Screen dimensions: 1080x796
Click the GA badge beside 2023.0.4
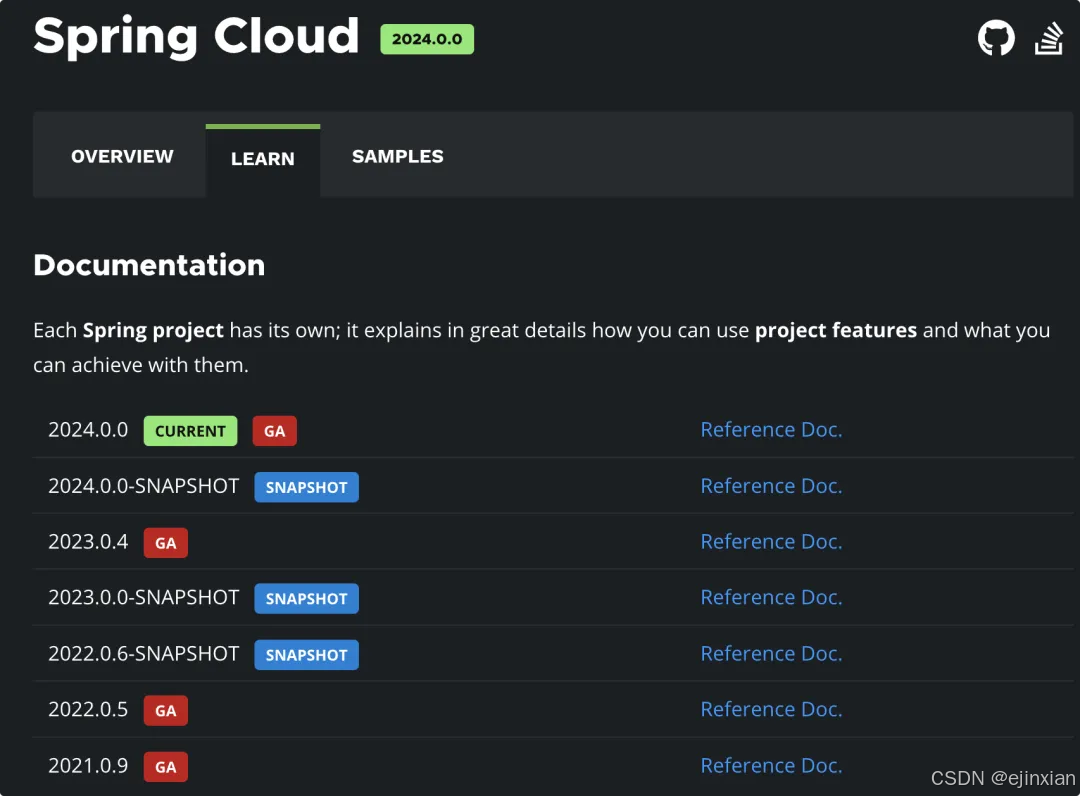(166, 543)
